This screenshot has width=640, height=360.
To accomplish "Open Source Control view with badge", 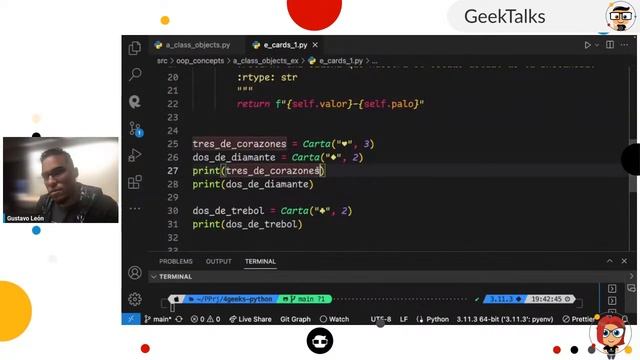I will tap(135, 129).
